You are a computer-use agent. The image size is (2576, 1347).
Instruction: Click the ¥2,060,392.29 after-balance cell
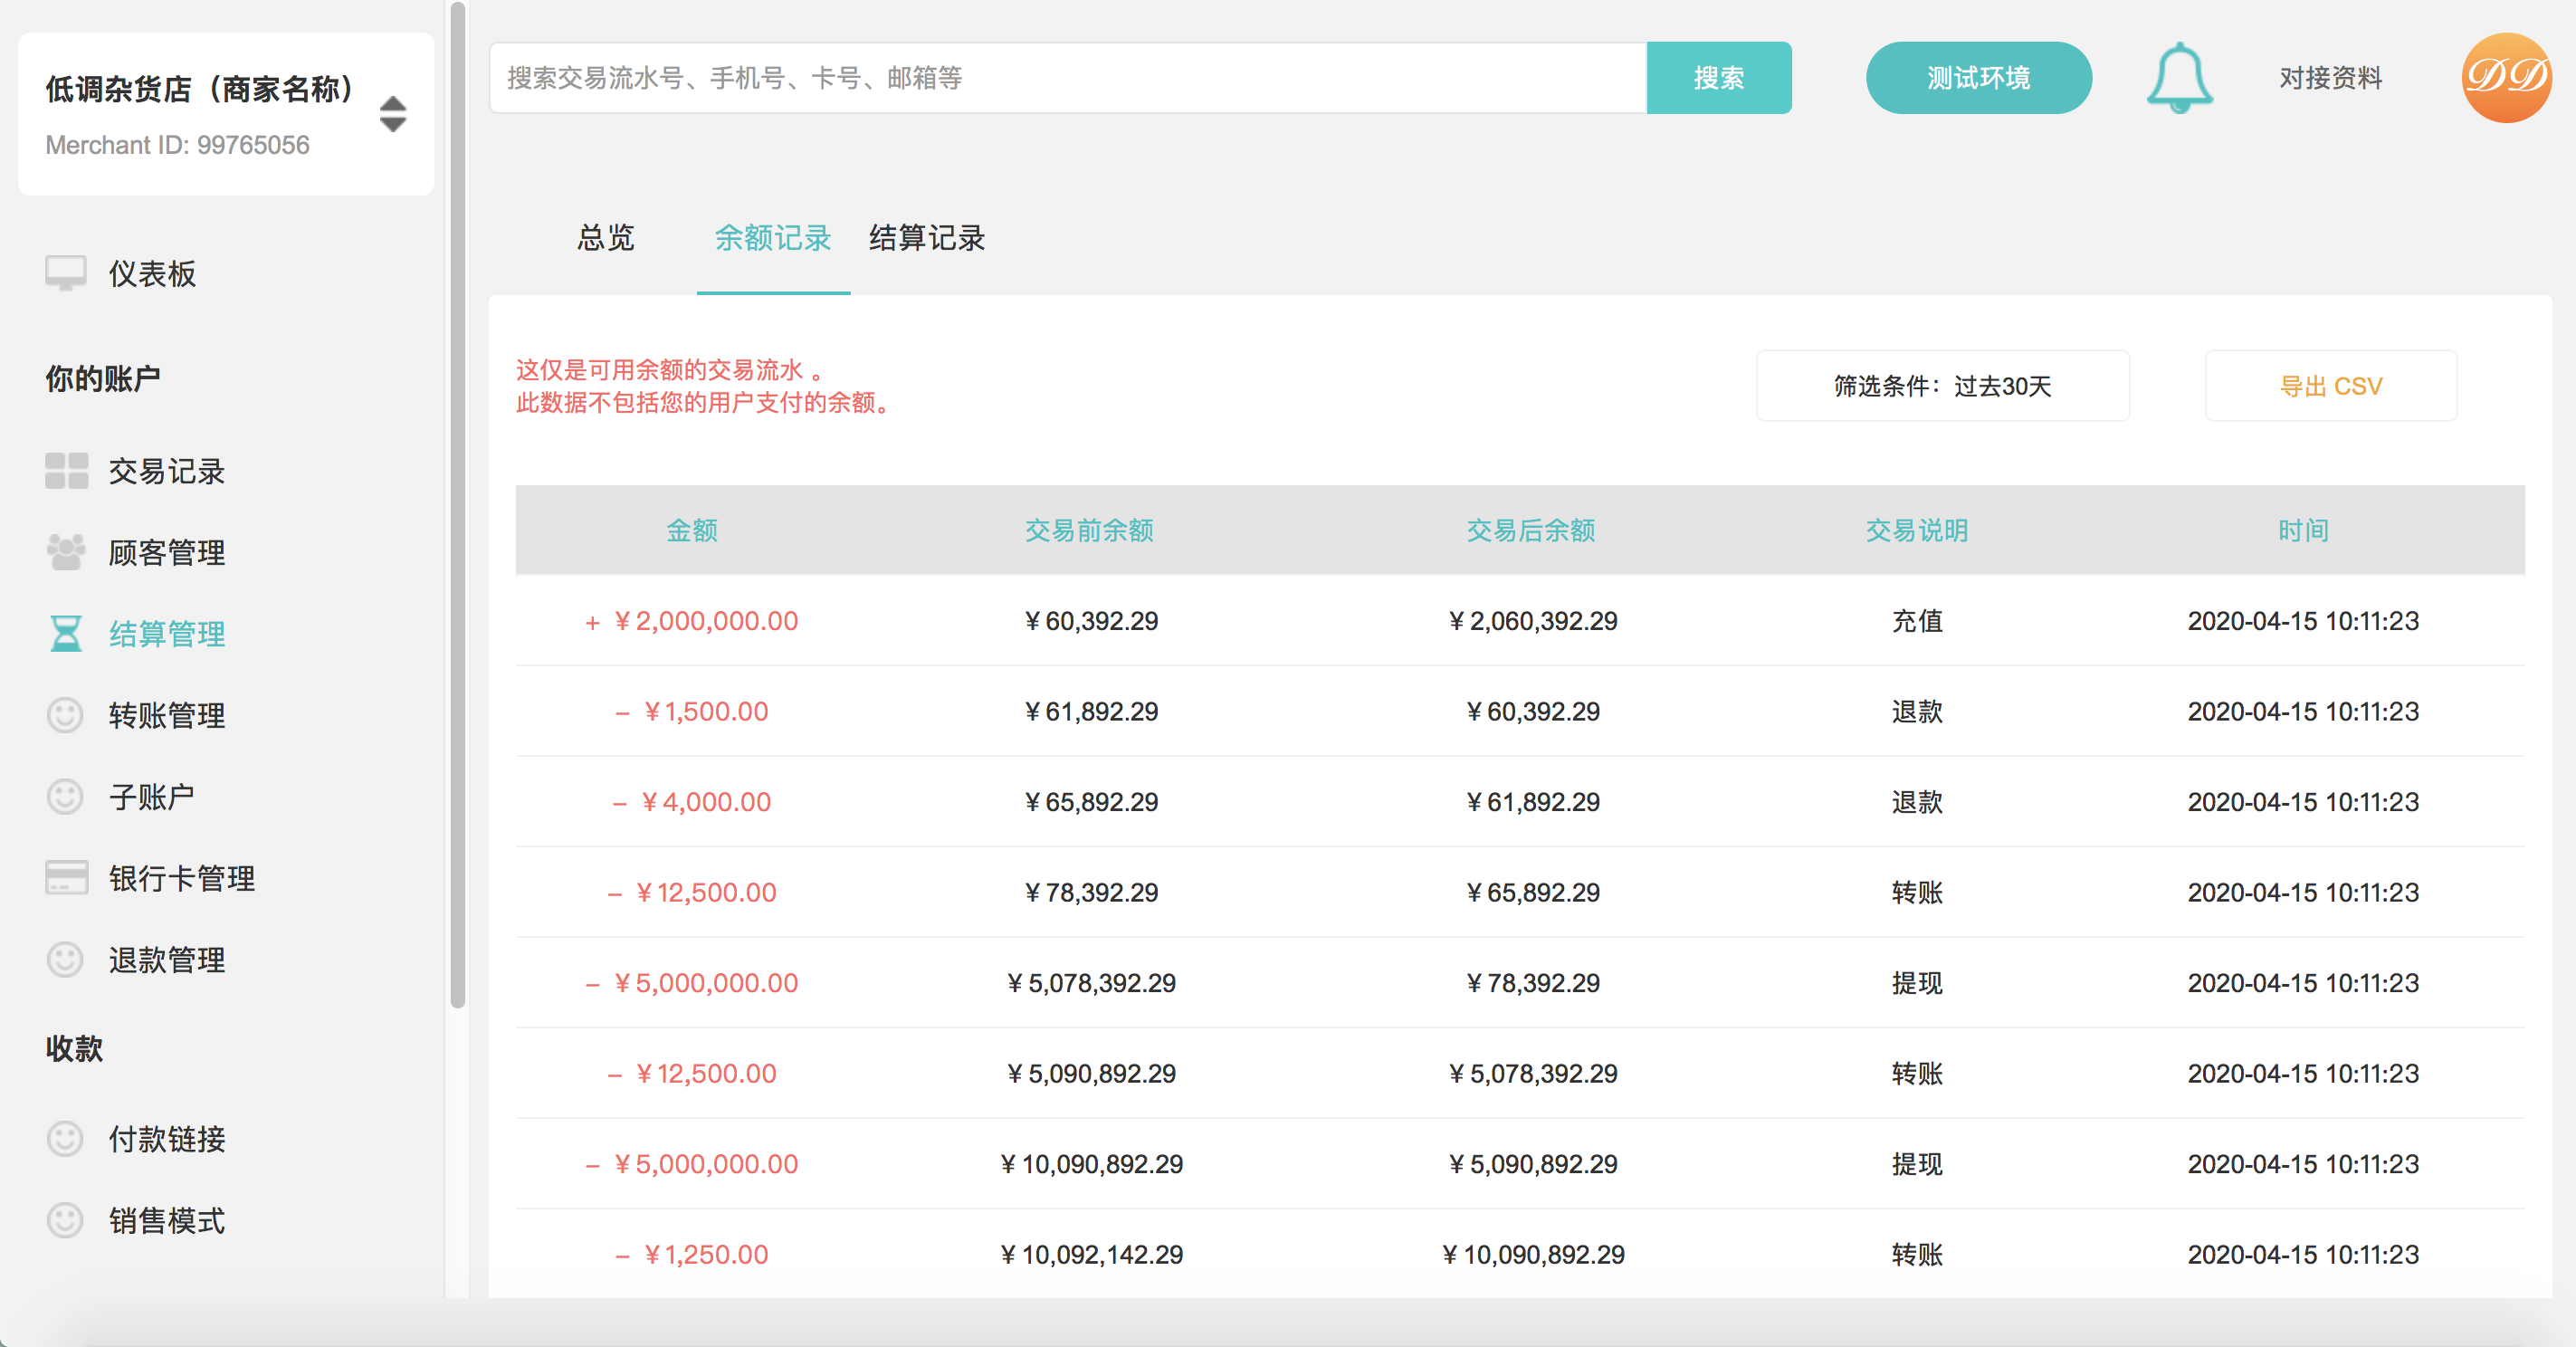click(1532, 621)
